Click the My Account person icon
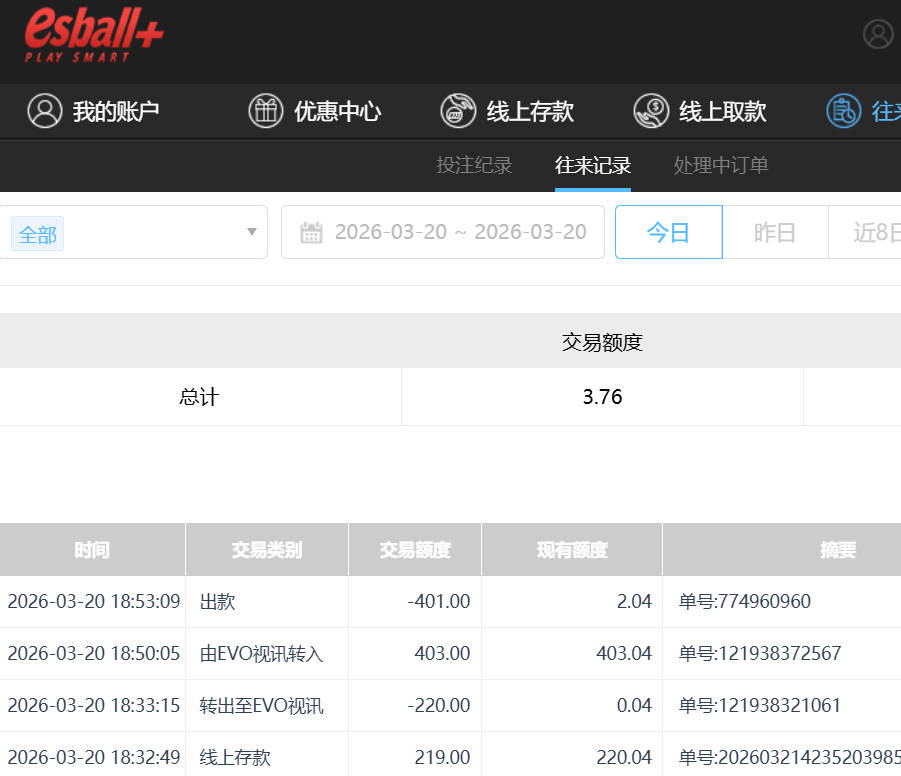Screen dimensions: 901x776 [x=45, y=111]
